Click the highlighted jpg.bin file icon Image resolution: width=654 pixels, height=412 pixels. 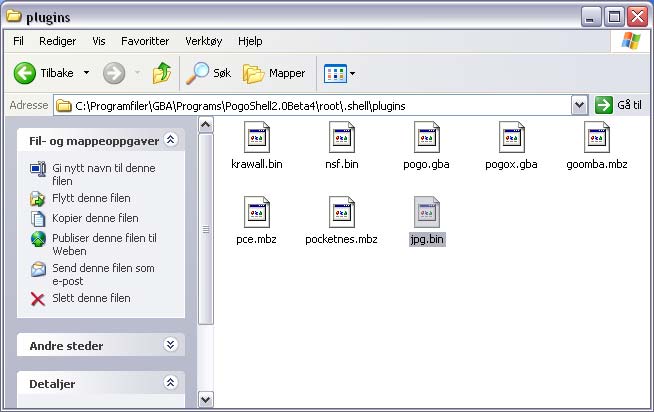[x=427, y=212]
